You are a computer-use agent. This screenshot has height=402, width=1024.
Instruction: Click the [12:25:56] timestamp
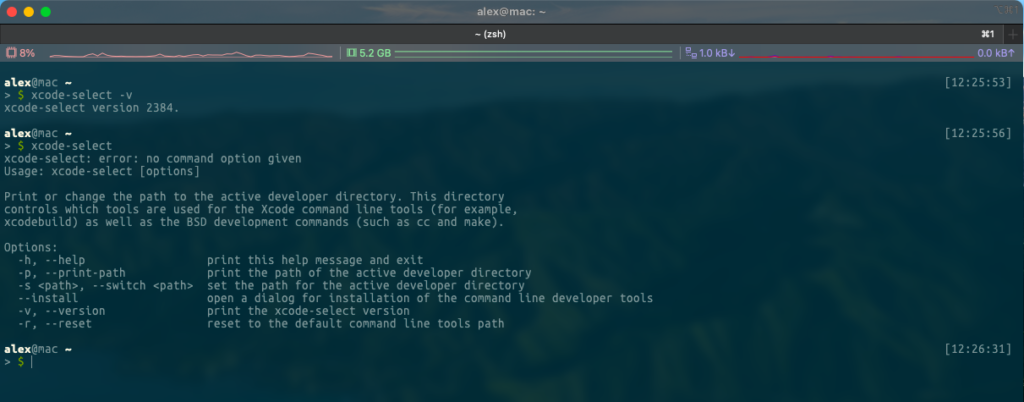pos(978,133)
